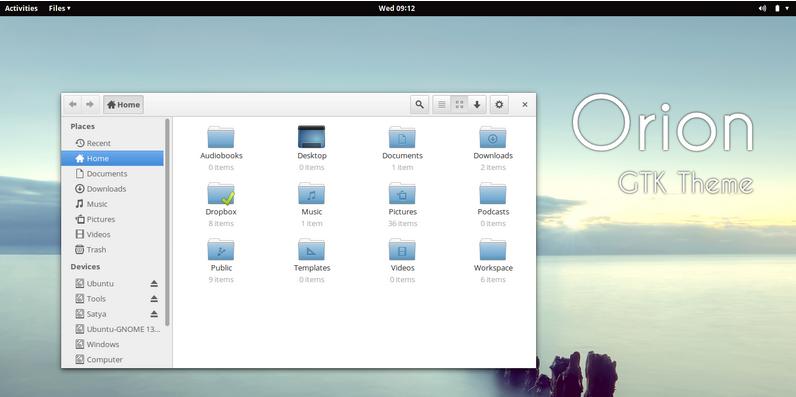This screenshot has height=397, width=796.
Task: Select Computer in the sidebar
Action: click(112, 359)
